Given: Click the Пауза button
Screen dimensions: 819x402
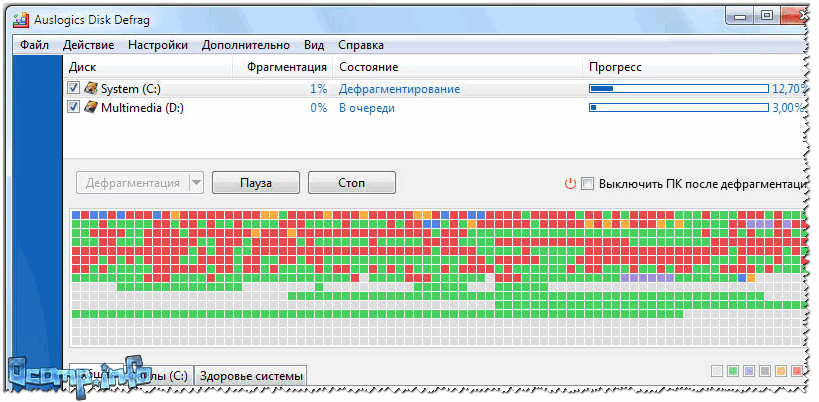Looking at the screenshot, I should [256, 183].
